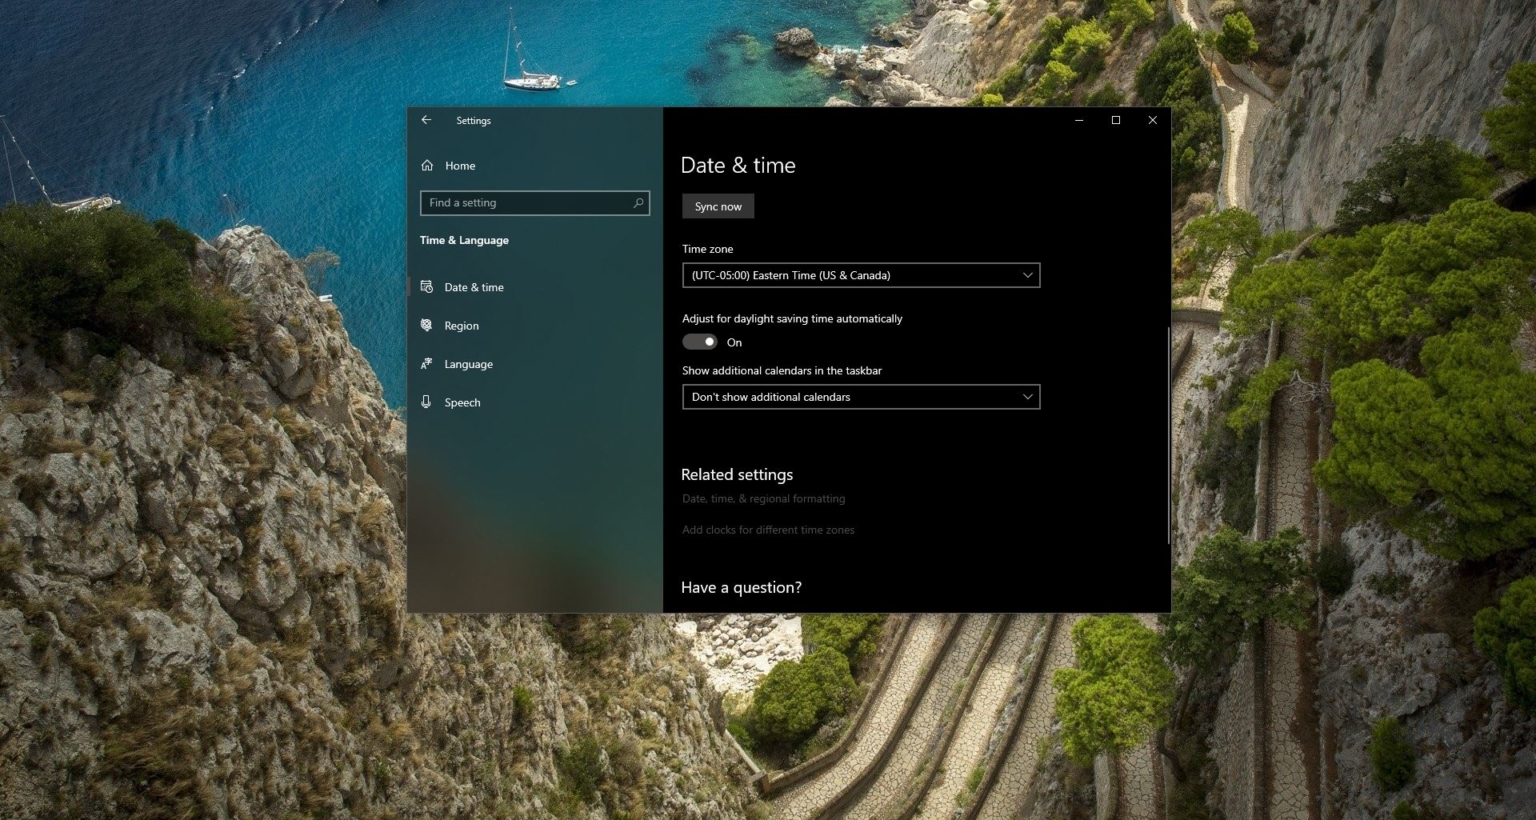Click the daylight saving switch slider knob

point(708,341)
